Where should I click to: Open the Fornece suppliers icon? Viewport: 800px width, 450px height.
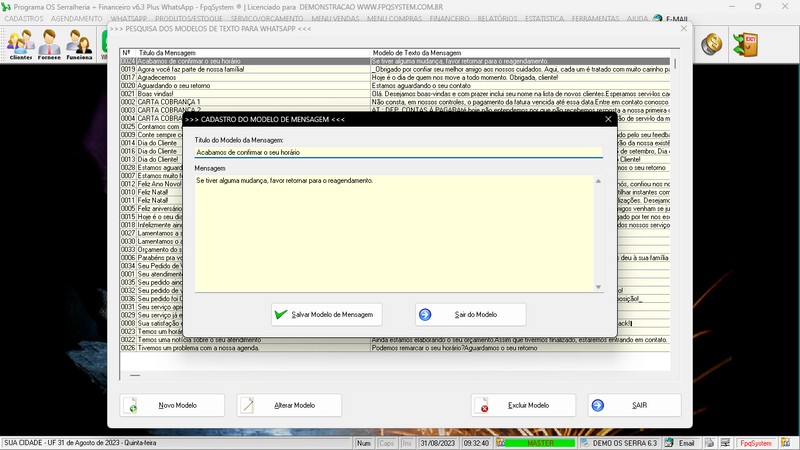click(x=49, y=45)
